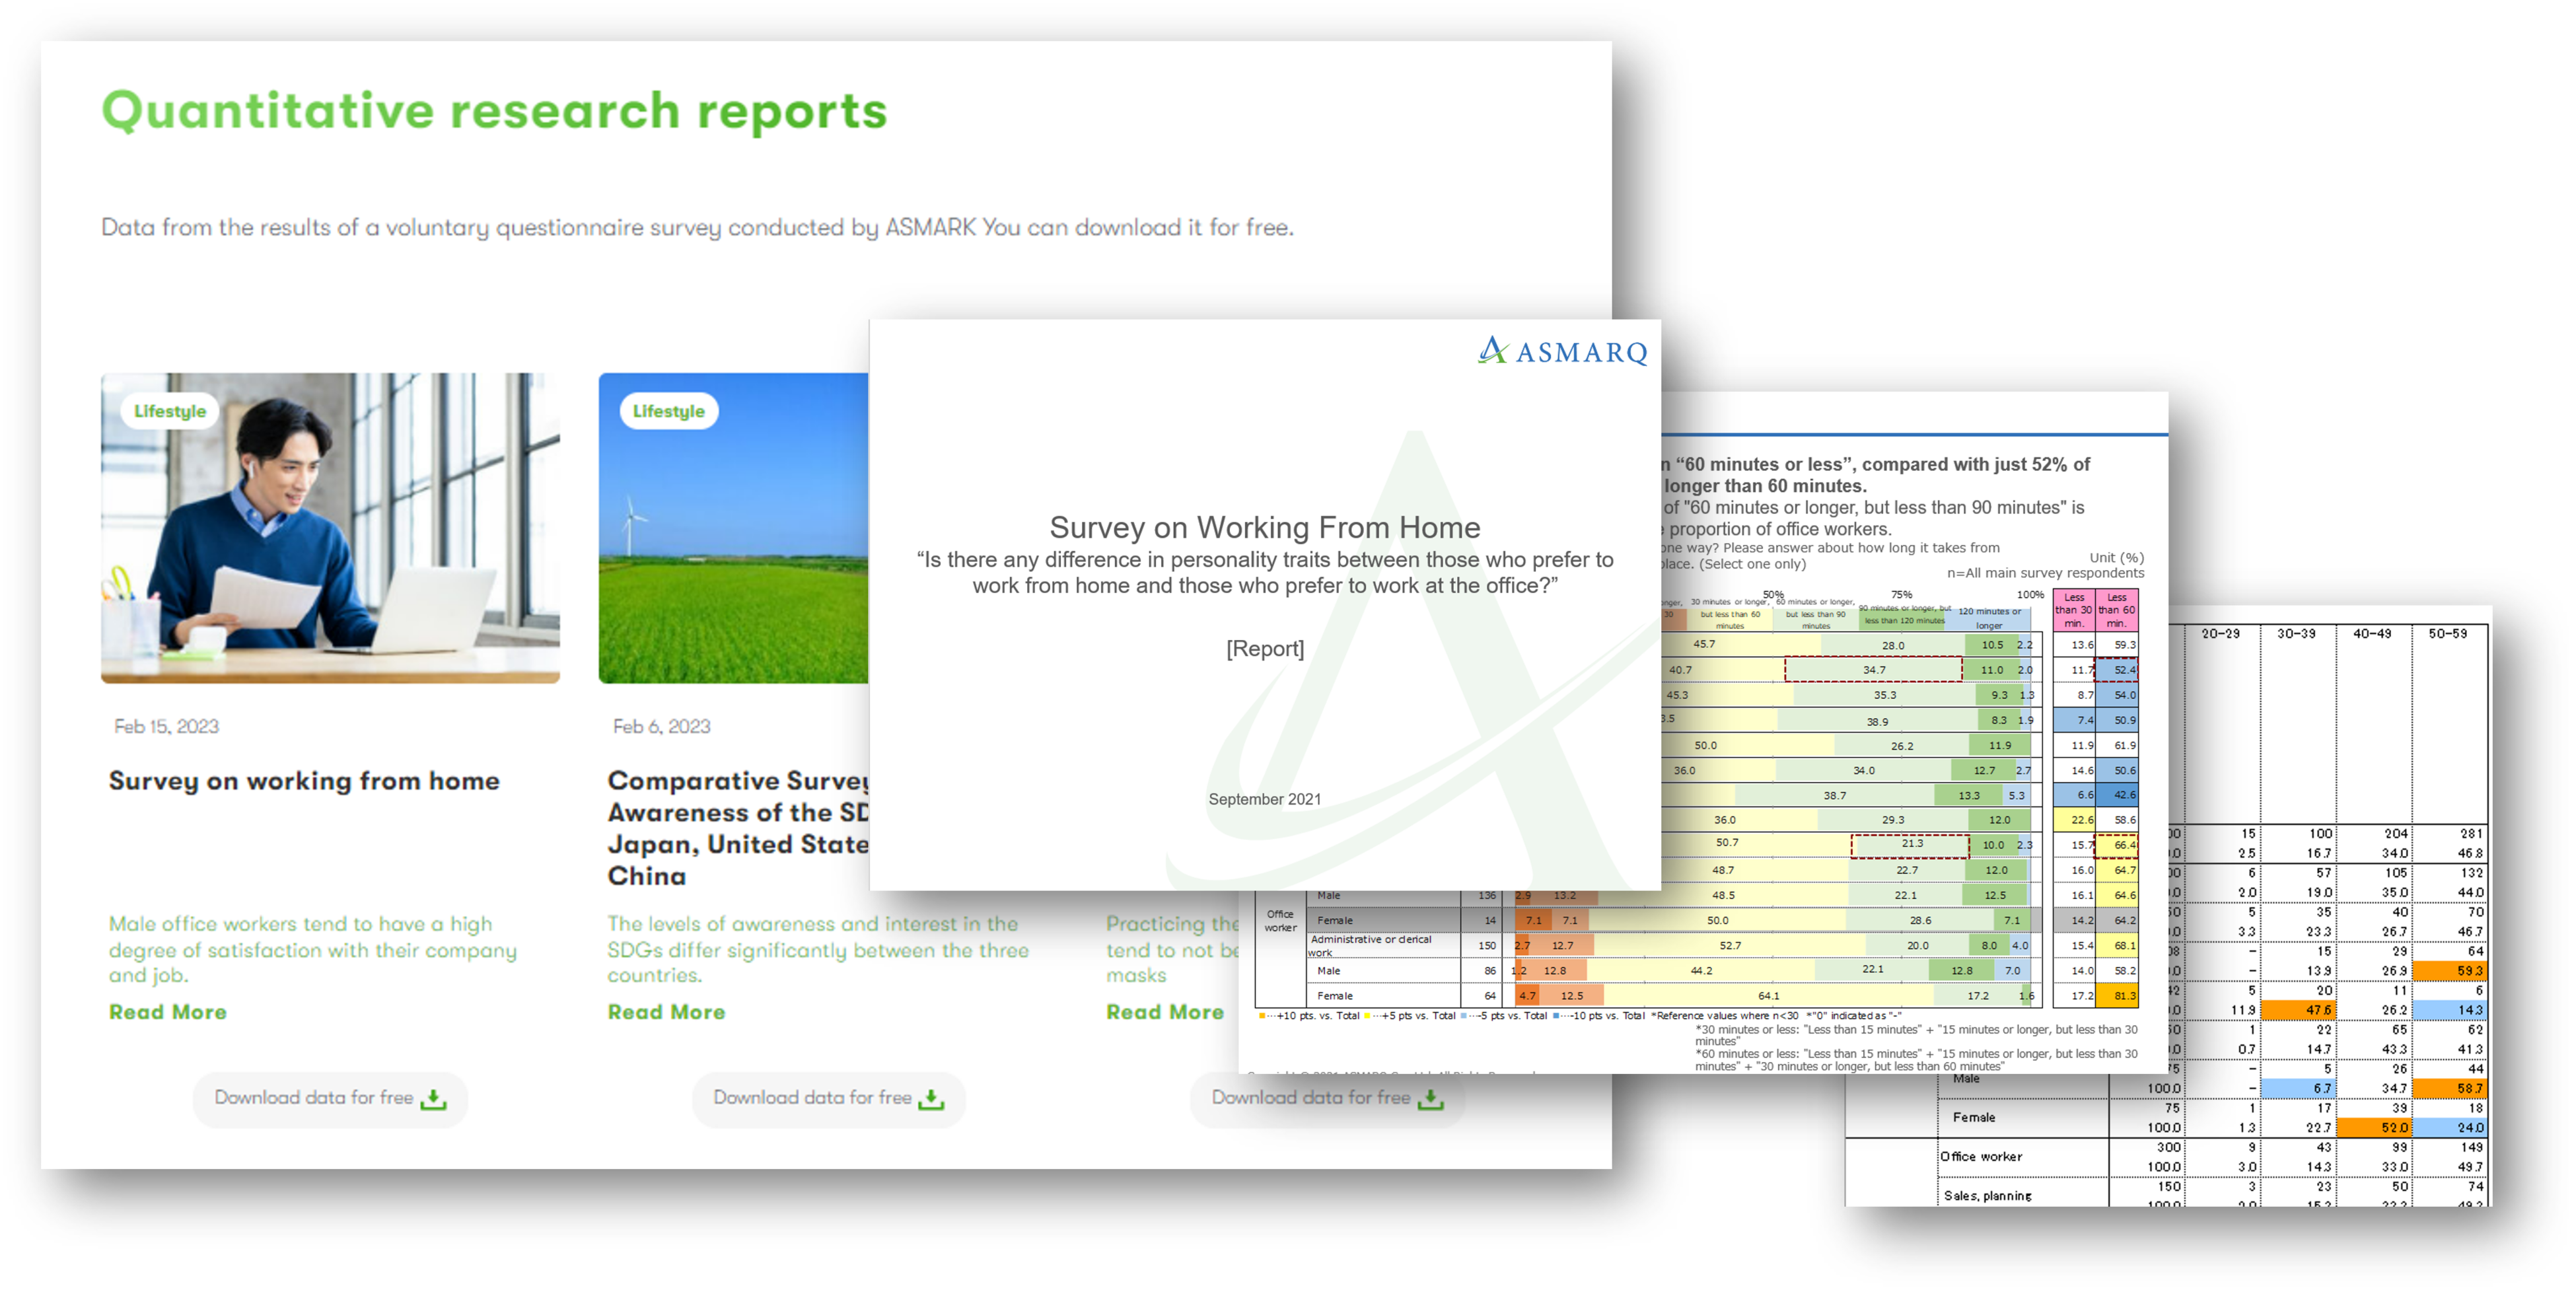Click Survey on working from home title

click(304, 781)
